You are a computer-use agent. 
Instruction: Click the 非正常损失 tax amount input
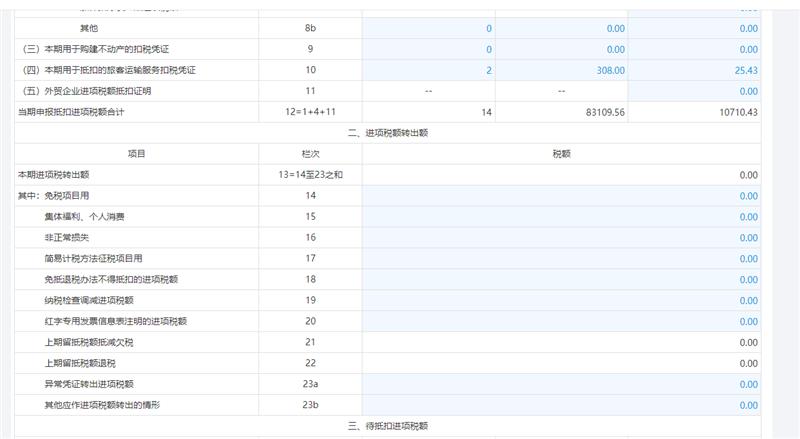(x=560, y=238)
